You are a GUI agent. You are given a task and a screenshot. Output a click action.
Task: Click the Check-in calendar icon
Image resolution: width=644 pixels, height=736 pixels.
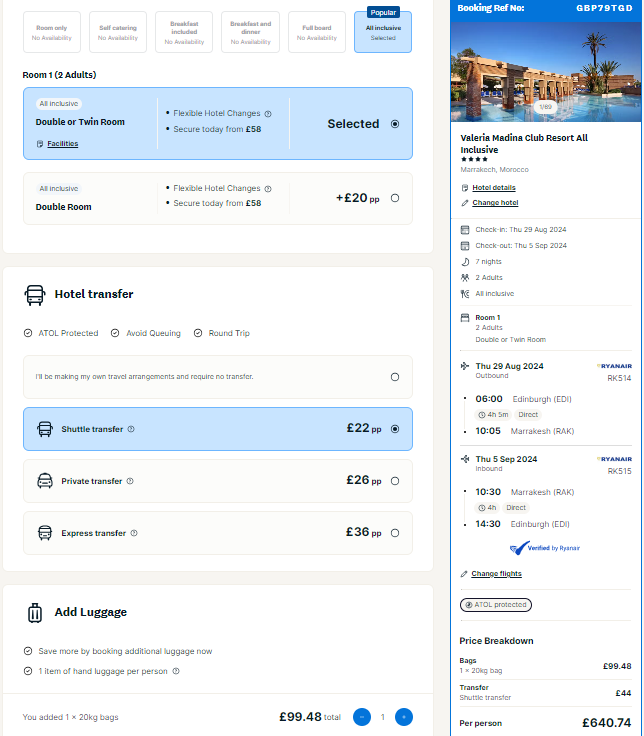point(465,230)
